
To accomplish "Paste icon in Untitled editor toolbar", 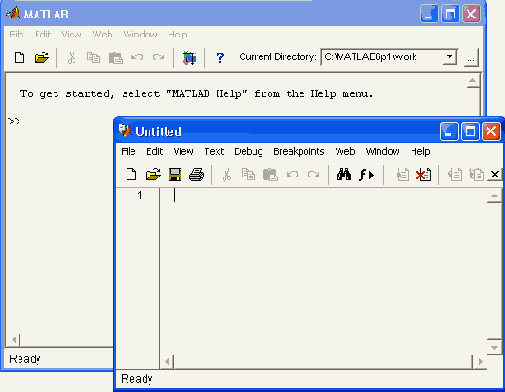I will point(270,174).
